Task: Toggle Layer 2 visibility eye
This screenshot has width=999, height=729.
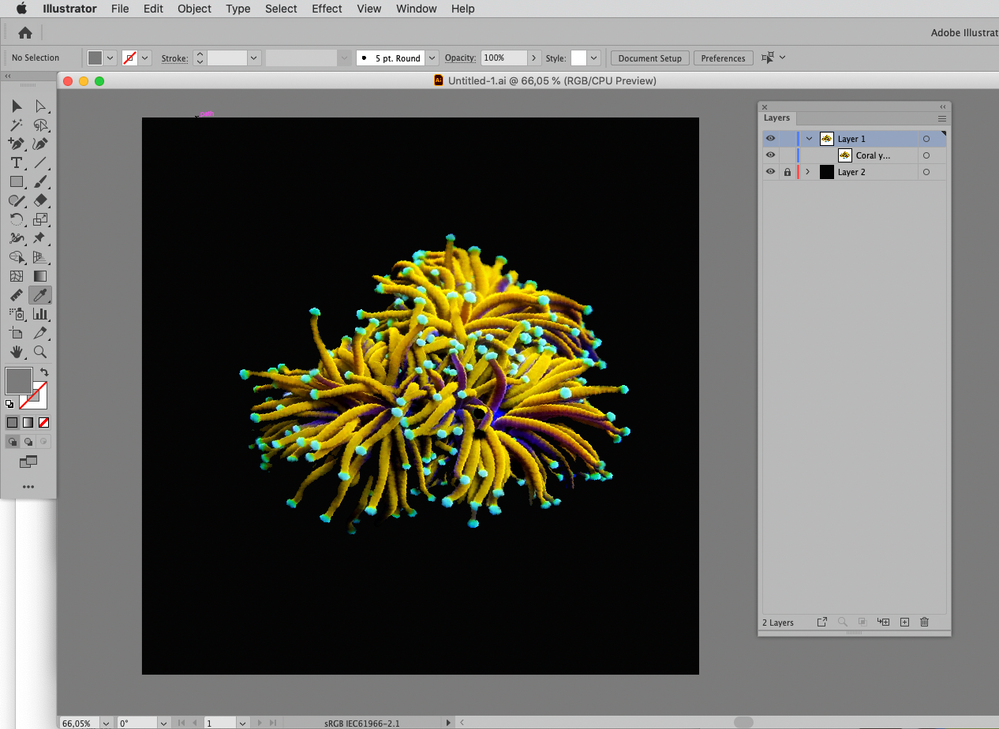Action: pos(770,172)
